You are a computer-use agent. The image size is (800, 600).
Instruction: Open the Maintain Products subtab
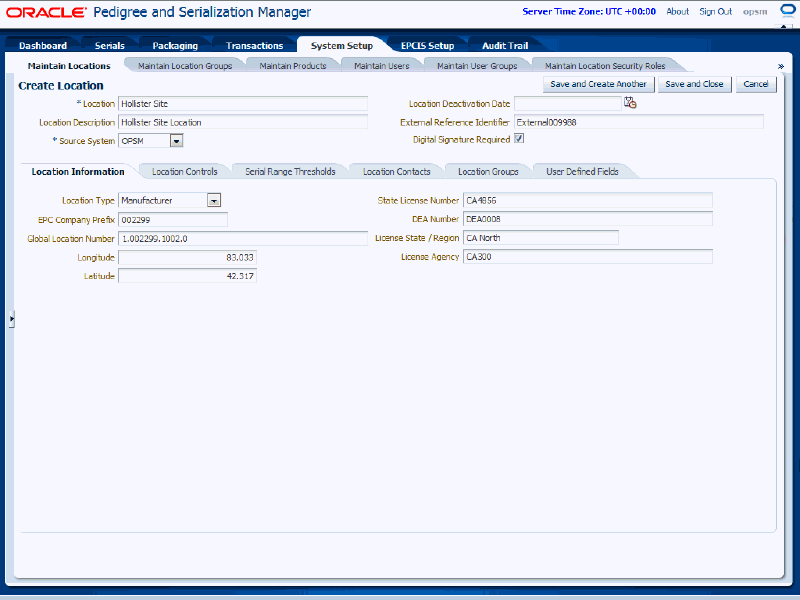click(x=293, y=66)
